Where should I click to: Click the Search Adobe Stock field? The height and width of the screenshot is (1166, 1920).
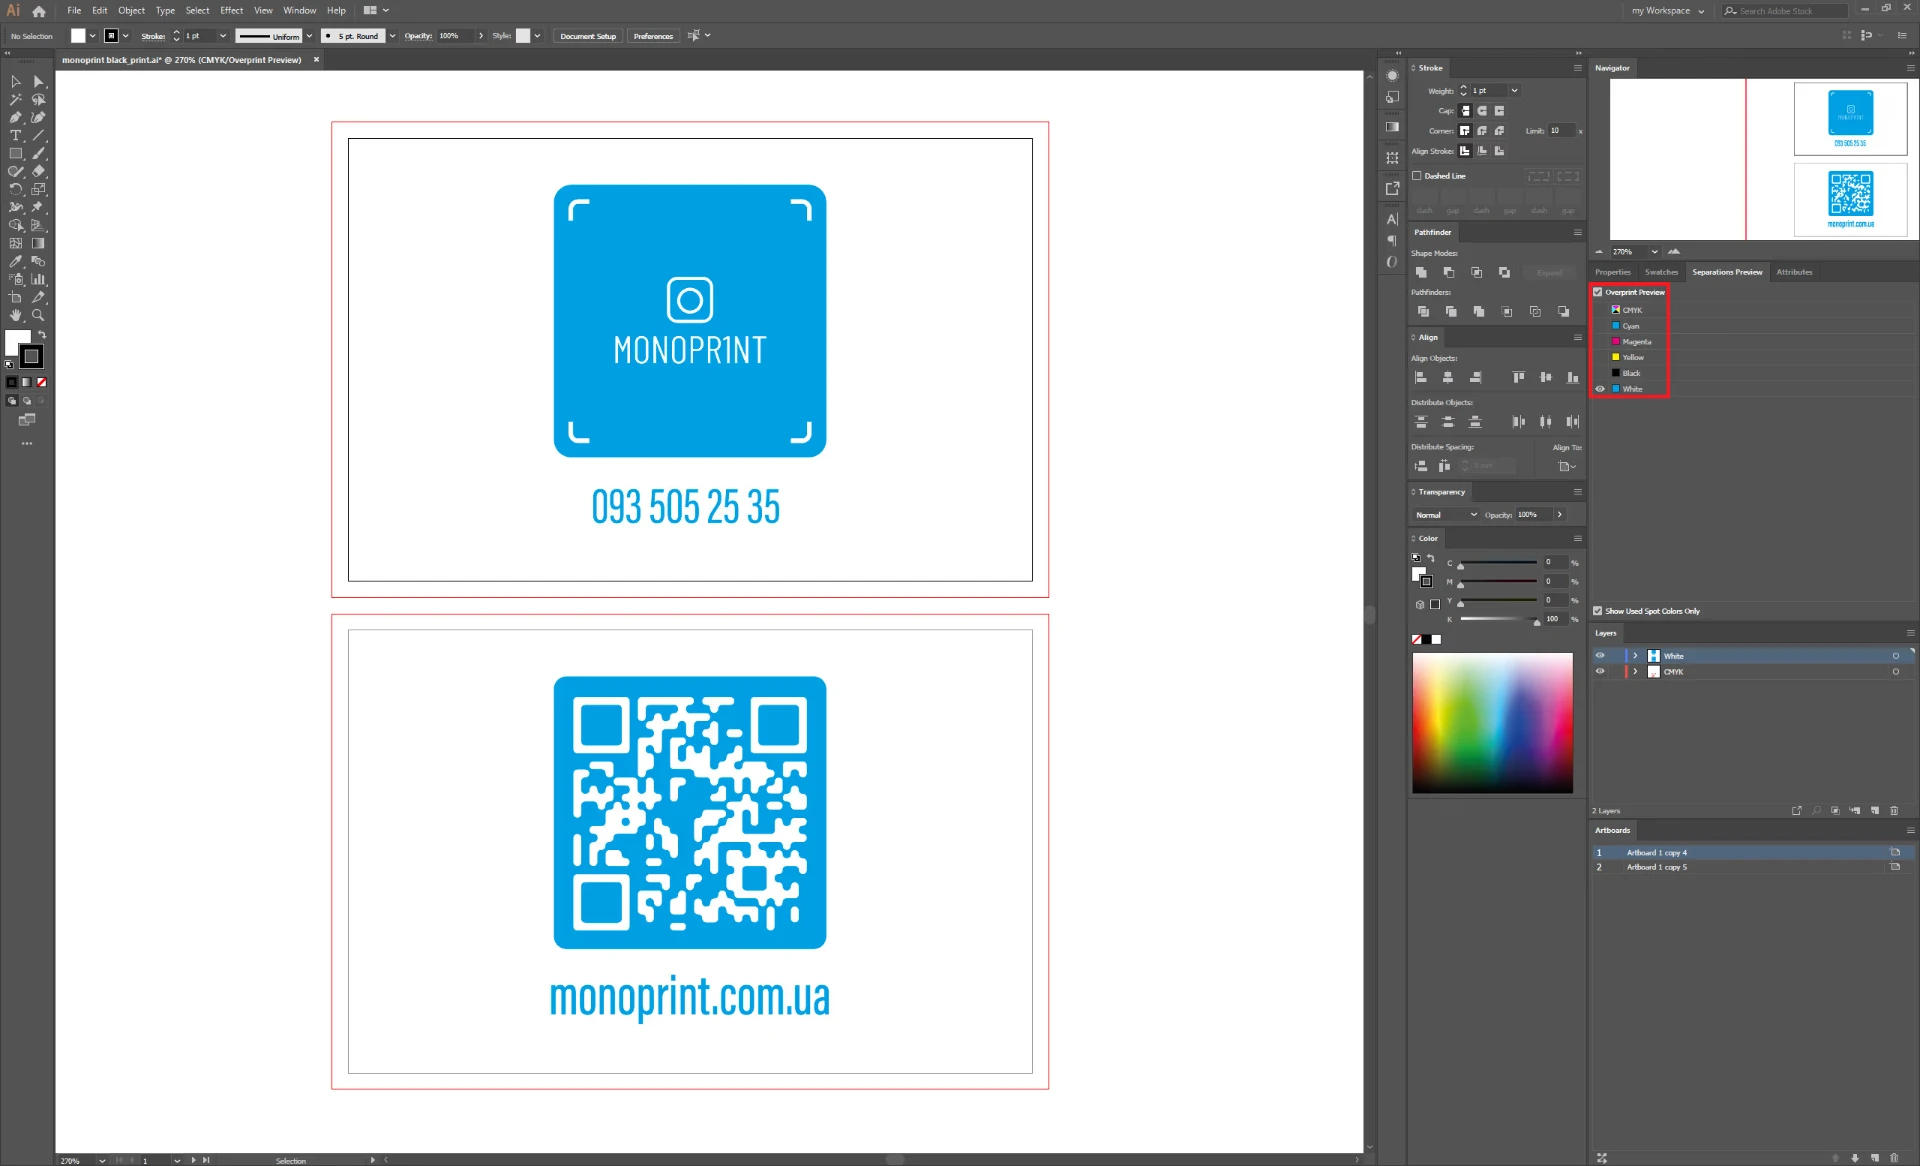pyautogui.click(x=1785, y=11)
